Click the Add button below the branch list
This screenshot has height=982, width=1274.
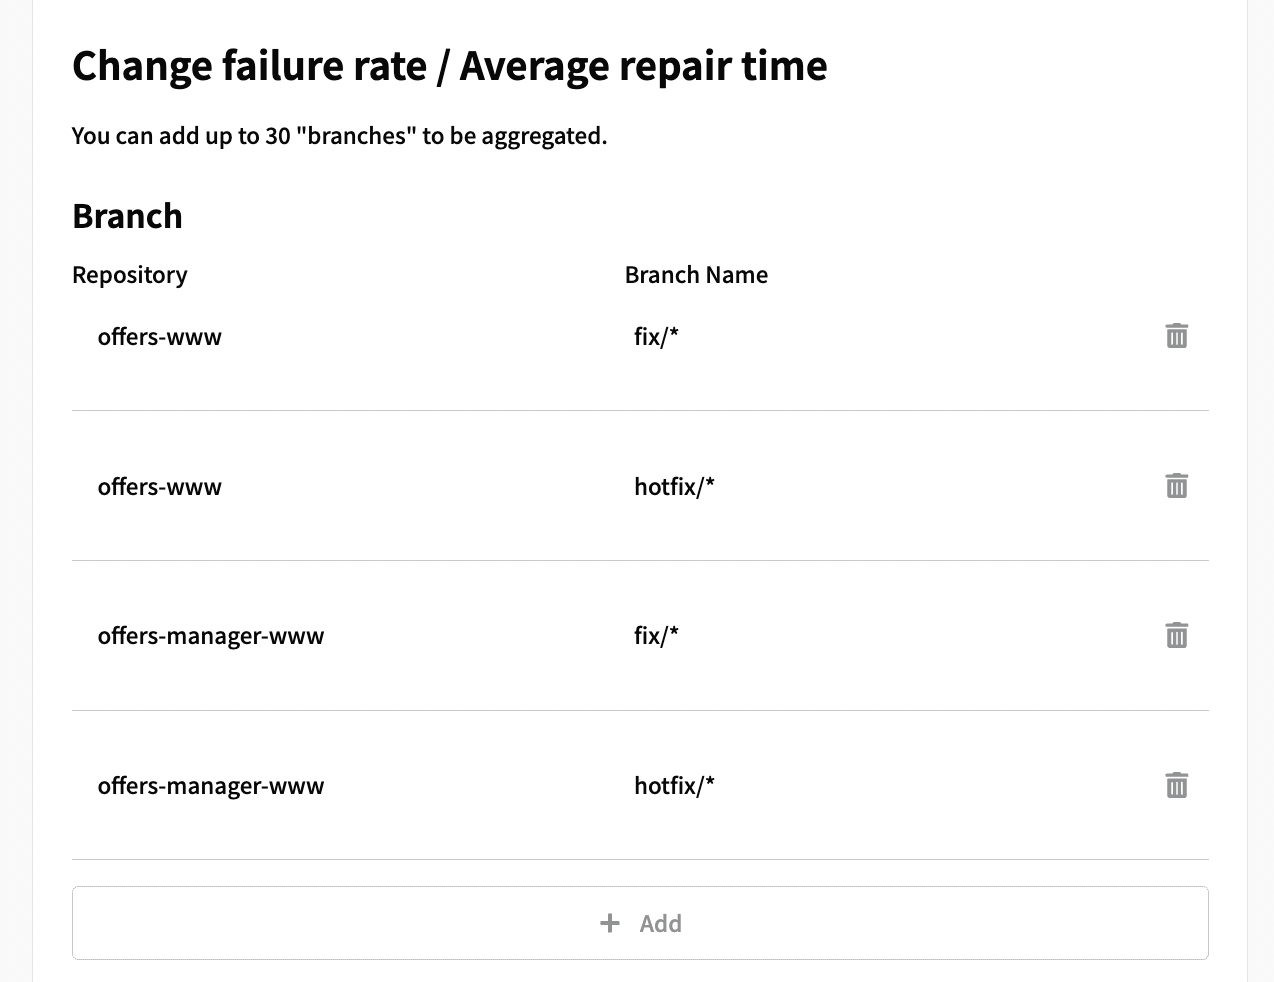[640, 923]
